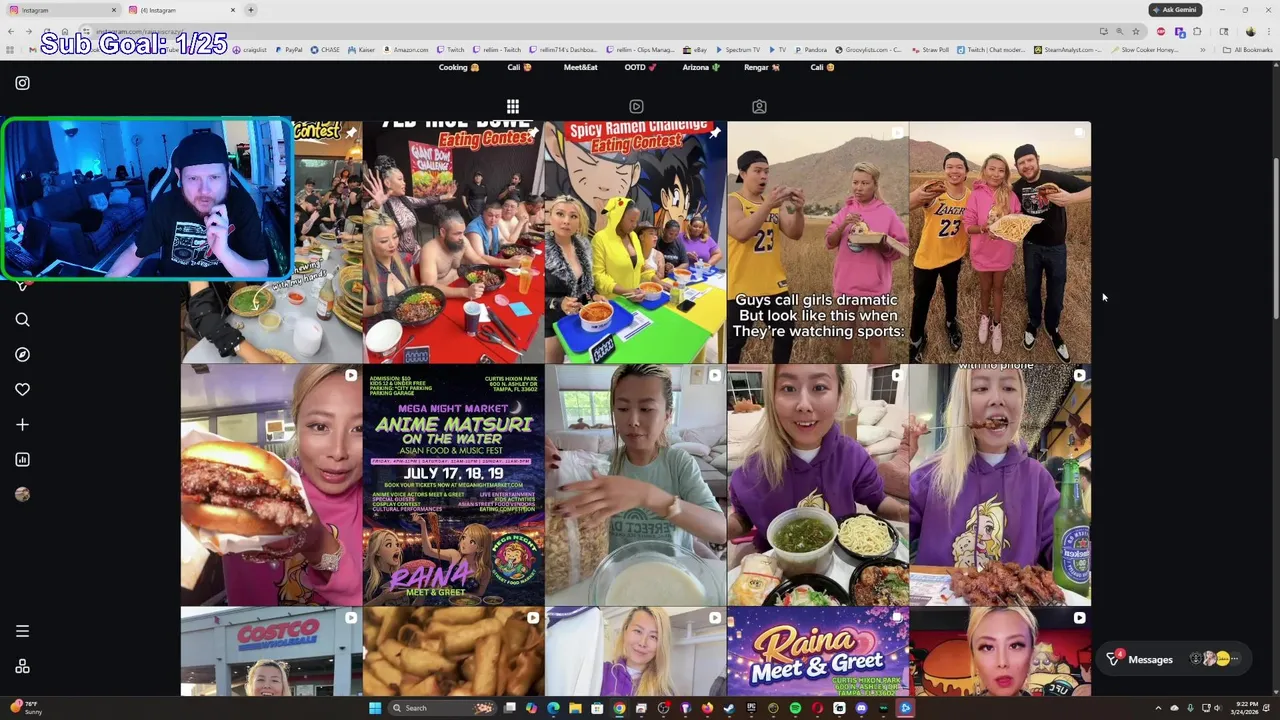Open the PayPal bookmark
Viewport: 1280px width, 720px height.
click(x=288, y=49)
